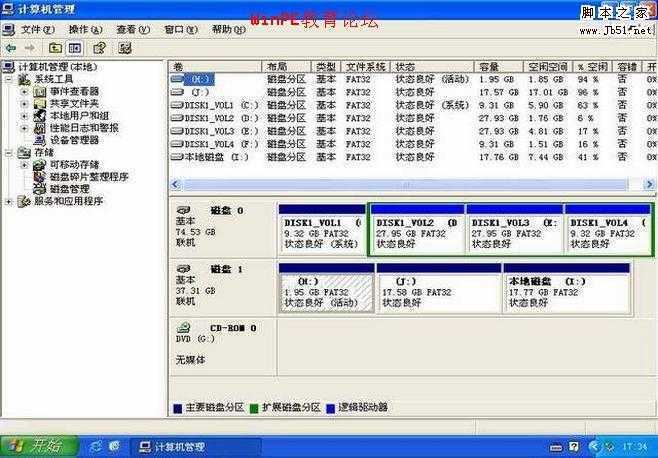This screenshot has height=458, width=658.
Task: Expand the 性能日志和警报 tree node
Action: [x=24, y=128]
